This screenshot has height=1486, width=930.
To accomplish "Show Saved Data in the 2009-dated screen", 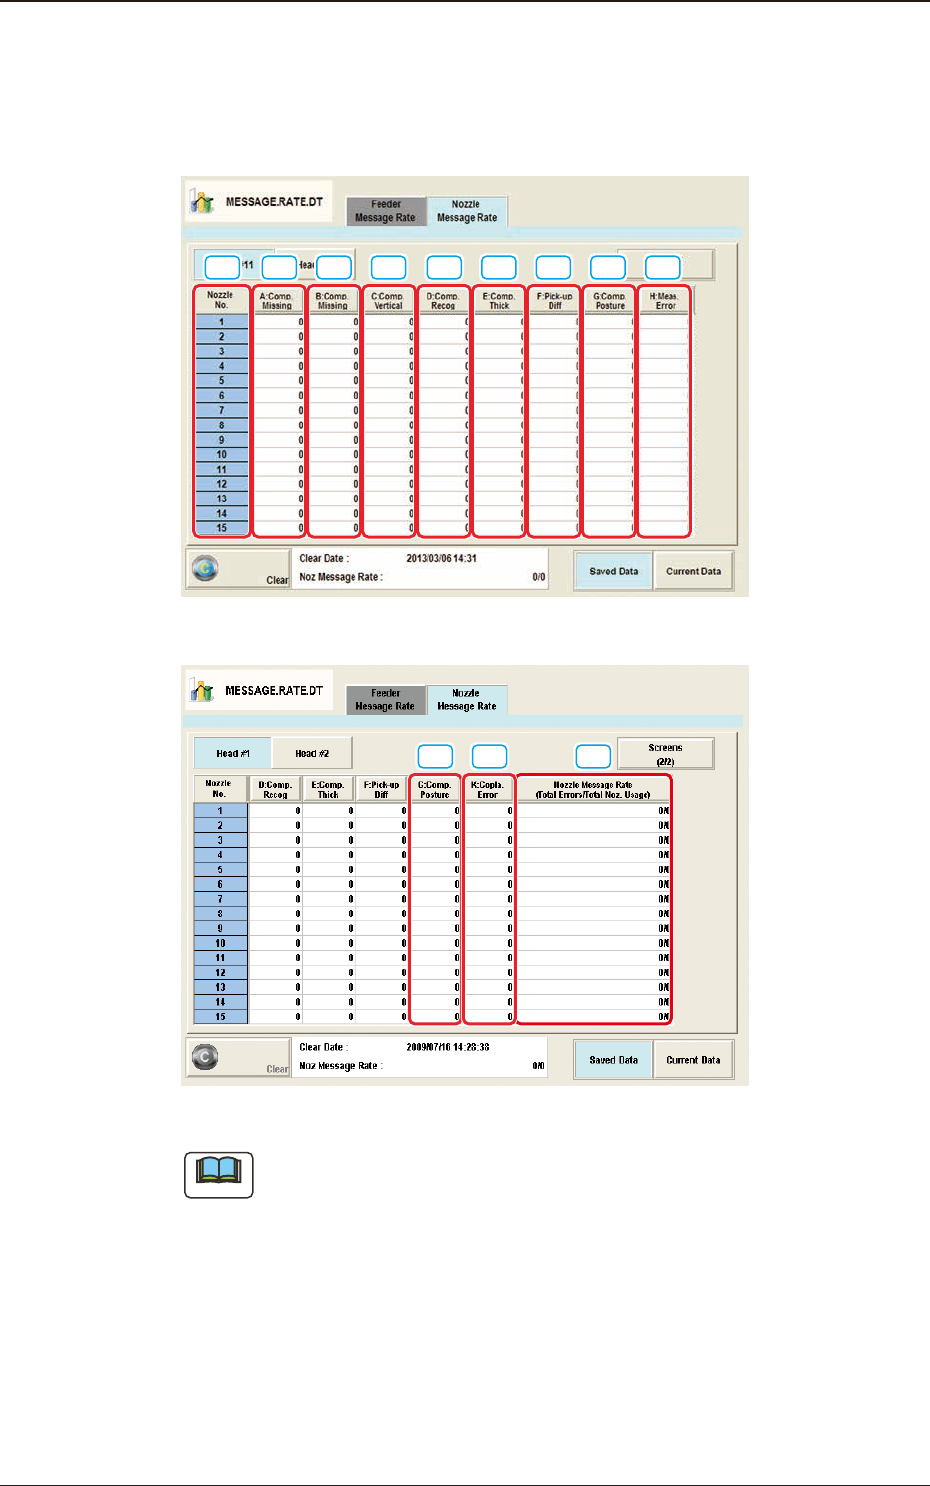I will tap(614, 1060).
